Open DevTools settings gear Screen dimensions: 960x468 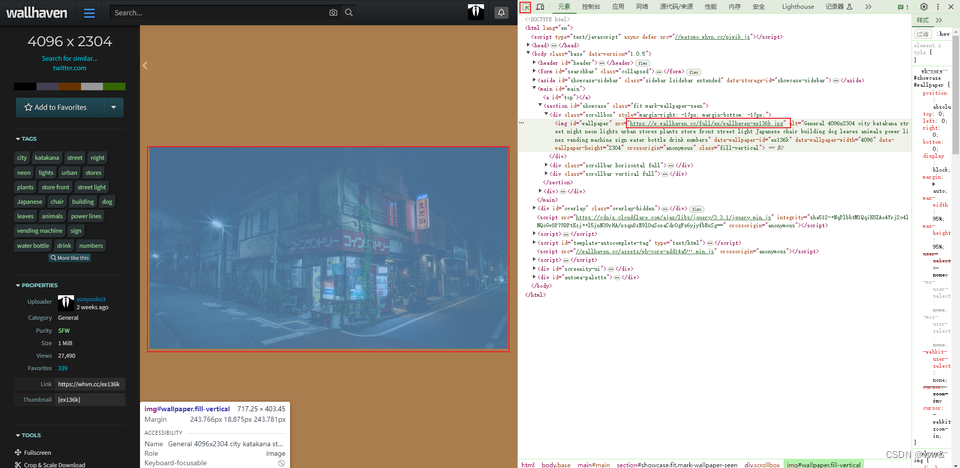[924, 7]
